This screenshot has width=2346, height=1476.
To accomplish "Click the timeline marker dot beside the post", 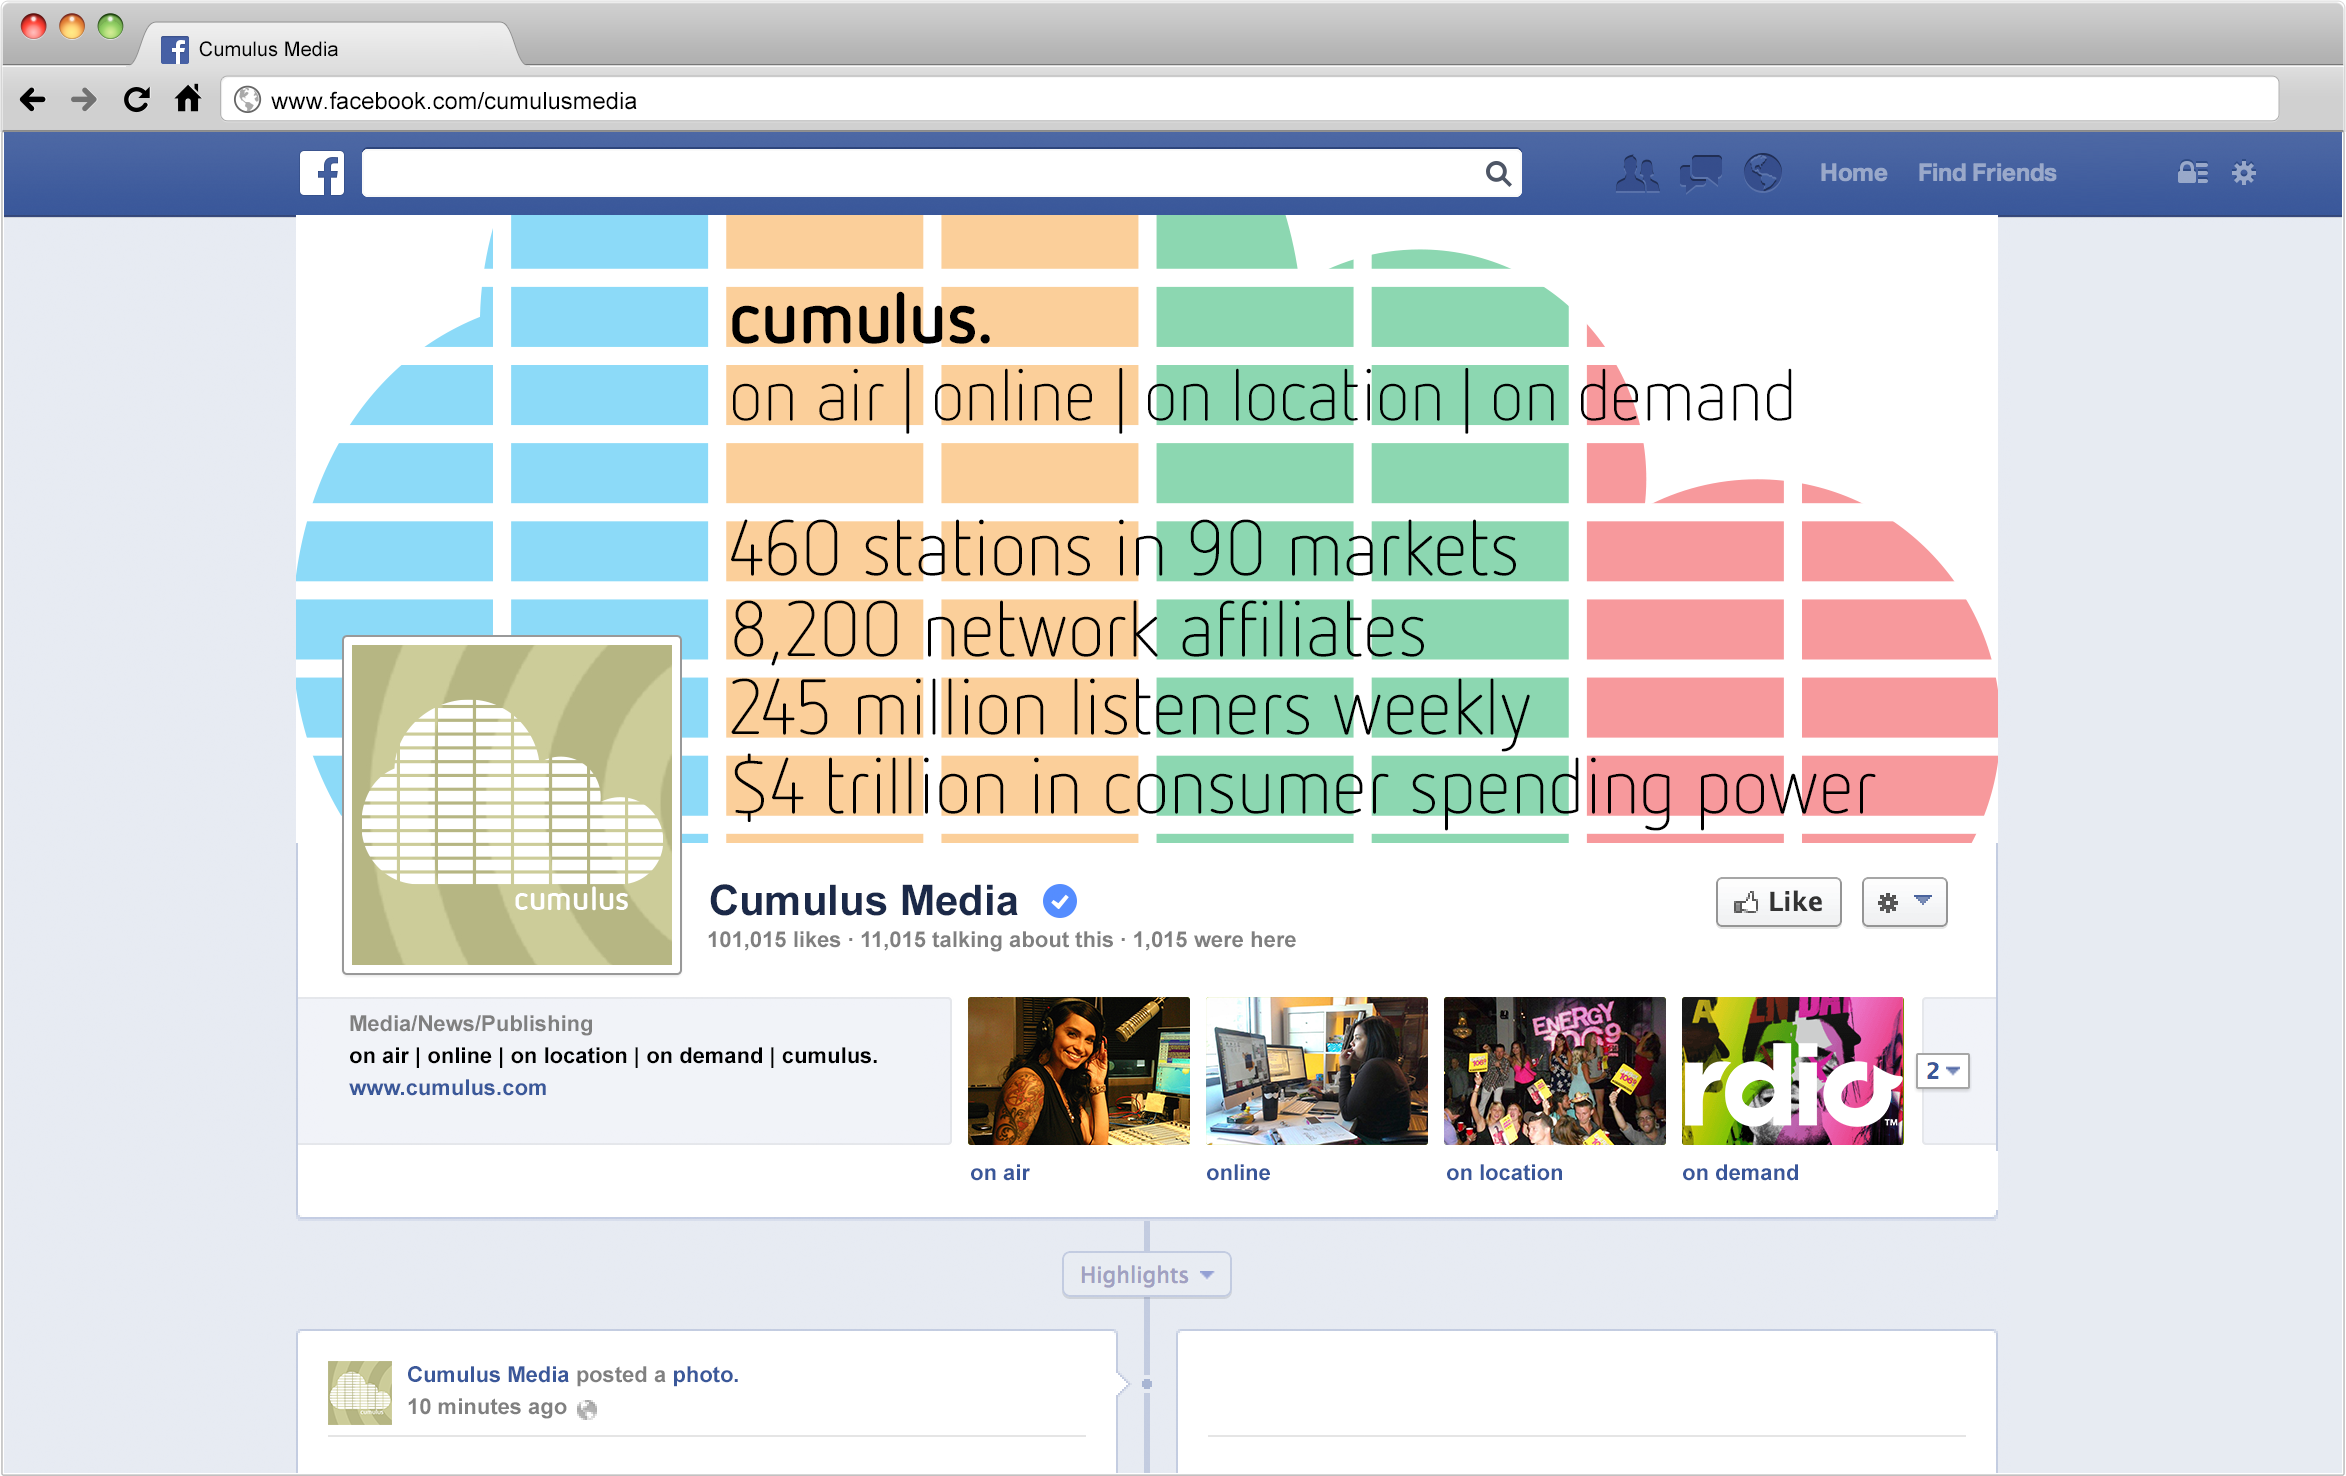I will pyautogui.click(x=1147, y=1385).
